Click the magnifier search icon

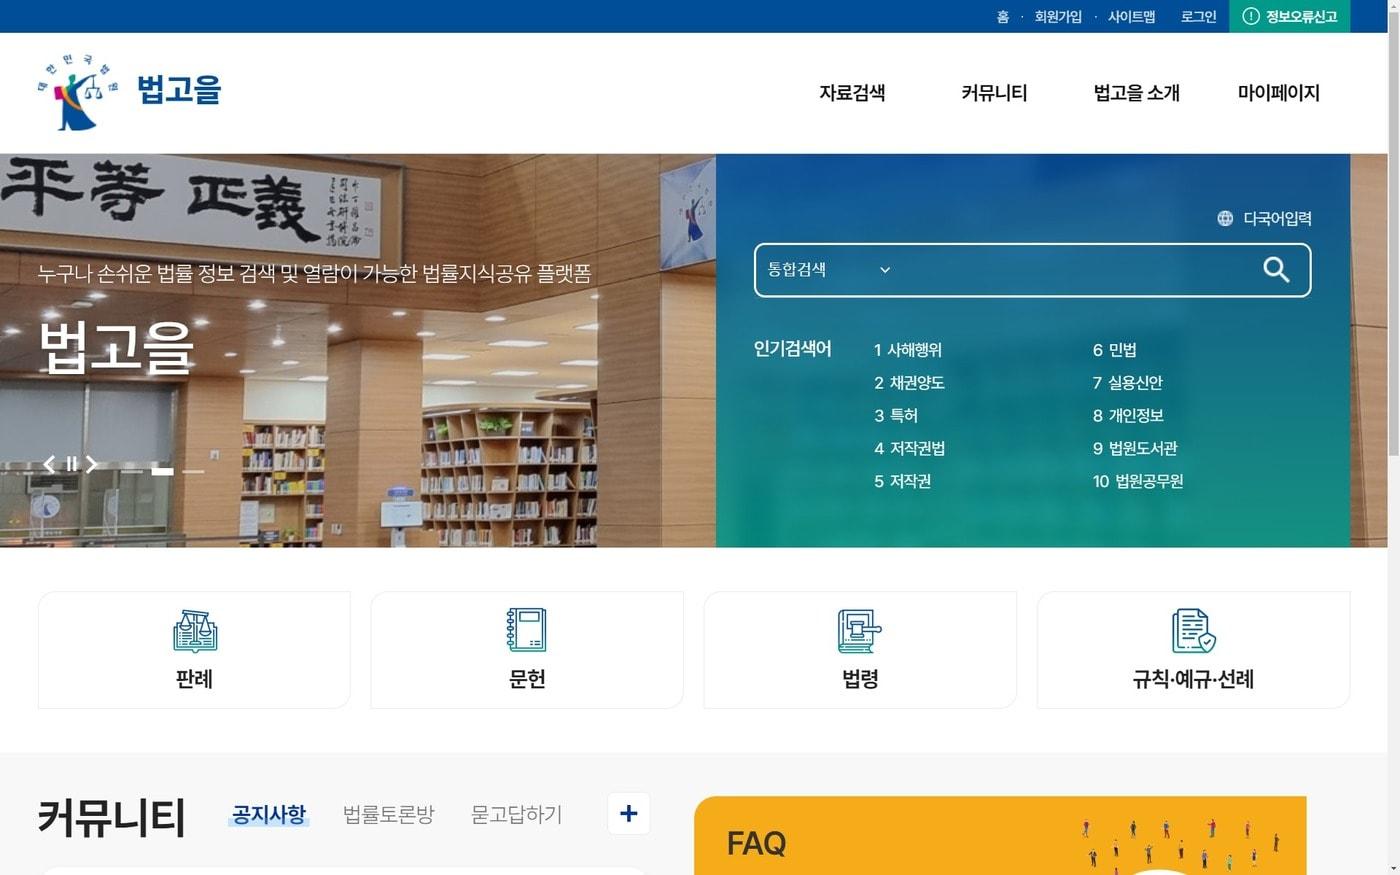click(x=1276, y=270)
